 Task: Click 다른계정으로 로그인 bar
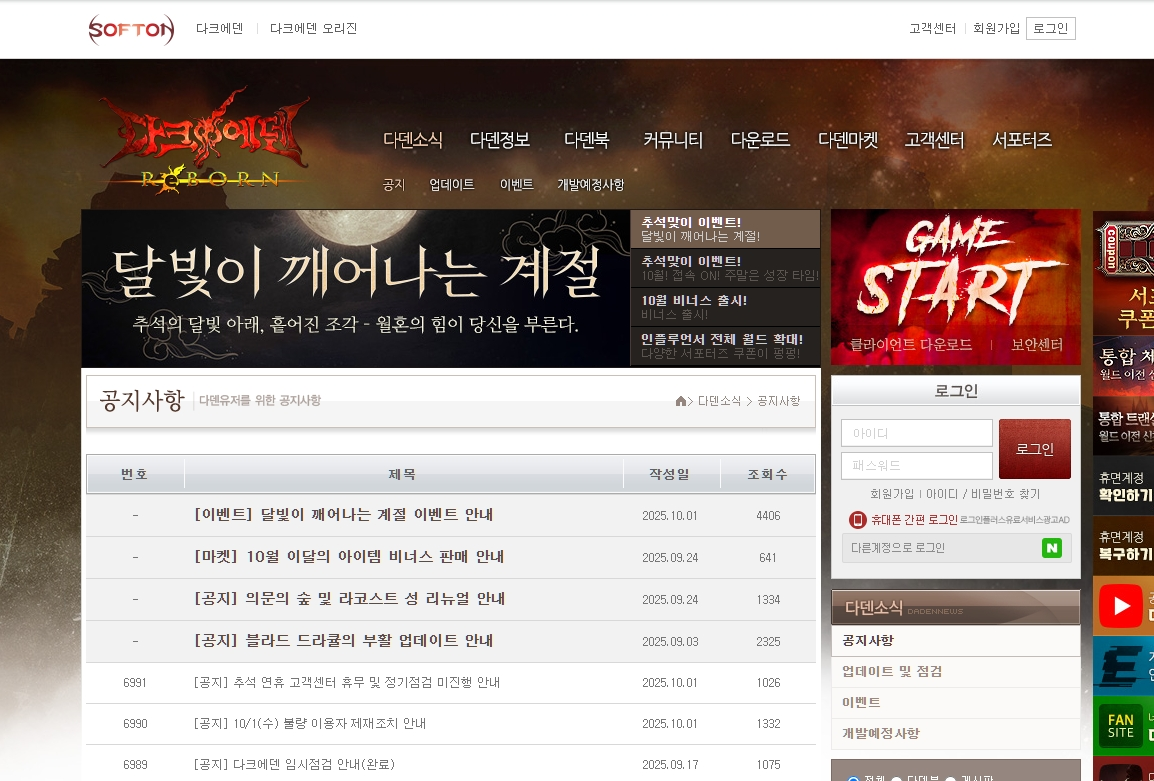click(957, 548)
